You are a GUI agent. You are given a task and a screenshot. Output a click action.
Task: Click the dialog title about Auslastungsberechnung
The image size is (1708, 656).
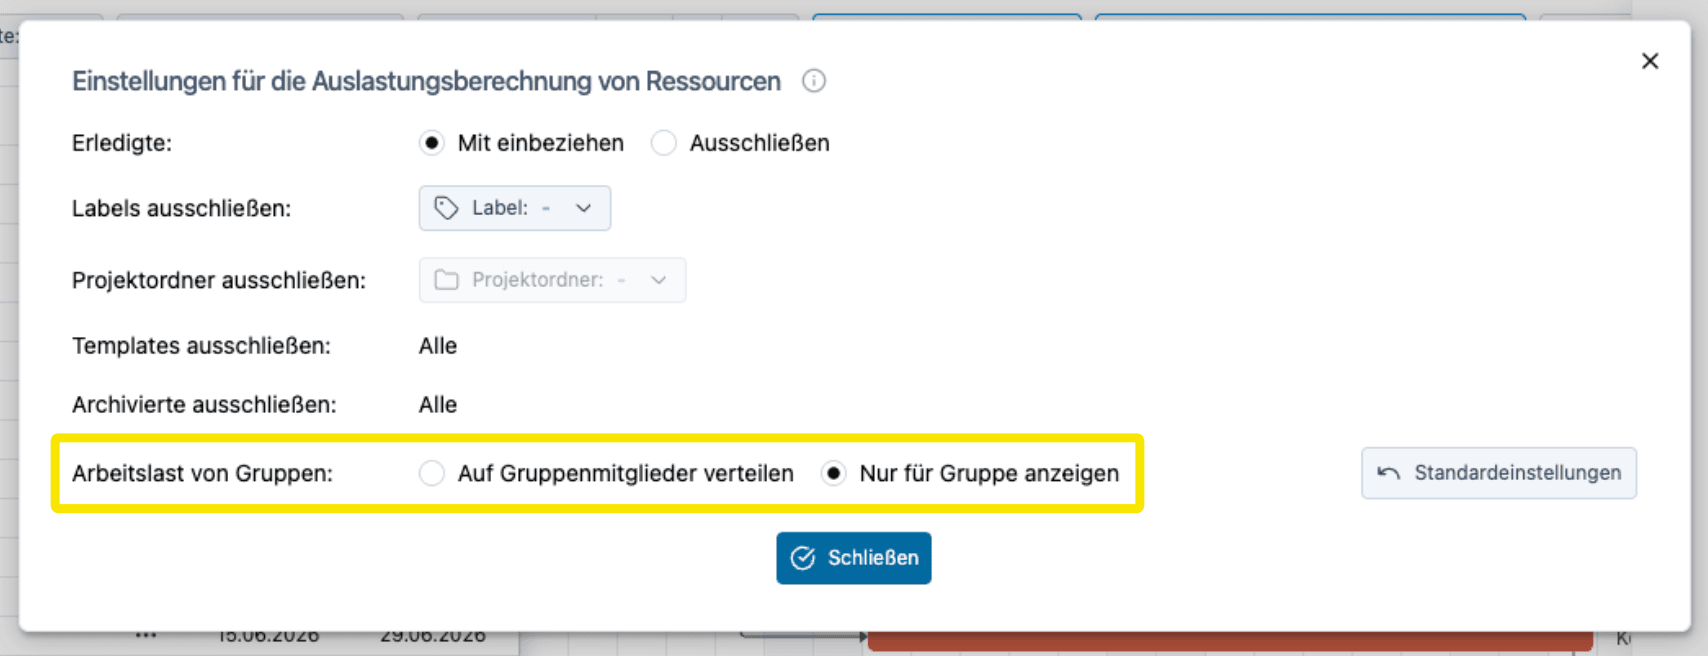[426, 81]
